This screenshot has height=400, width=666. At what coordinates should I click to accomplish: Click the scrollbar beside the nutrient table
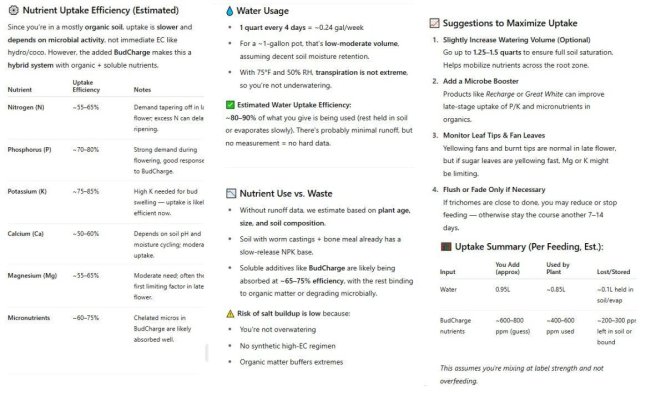point(207,352)
